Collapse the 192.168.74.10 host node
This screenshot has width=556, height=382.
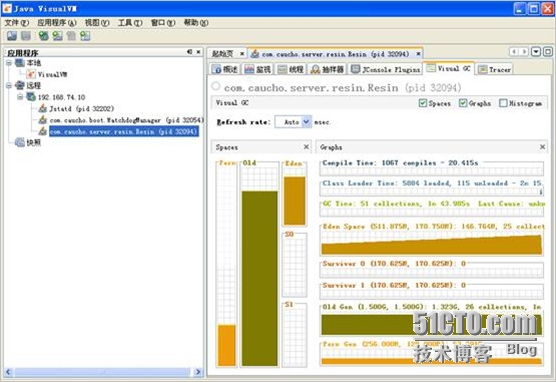pos(20,96)
